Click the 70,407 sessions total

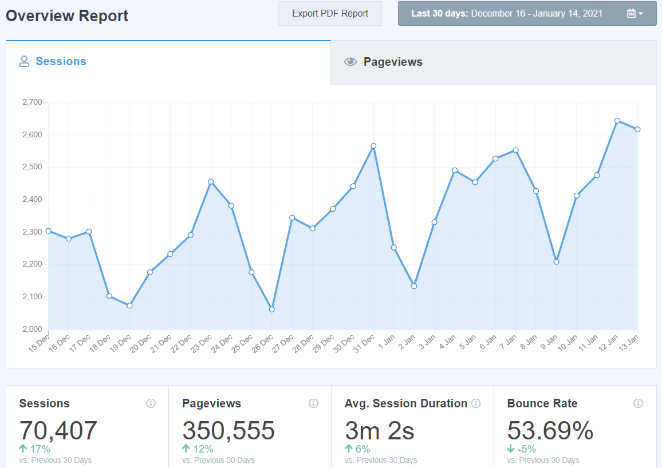point(58,431)
